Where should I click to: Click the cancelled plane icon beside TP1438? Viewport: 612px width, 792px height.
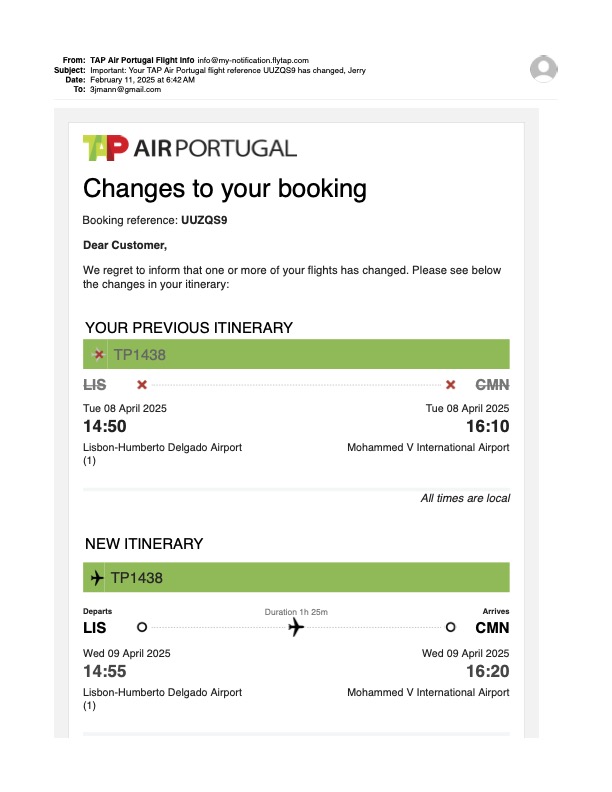pyautogui.click(x=98, y=354)
